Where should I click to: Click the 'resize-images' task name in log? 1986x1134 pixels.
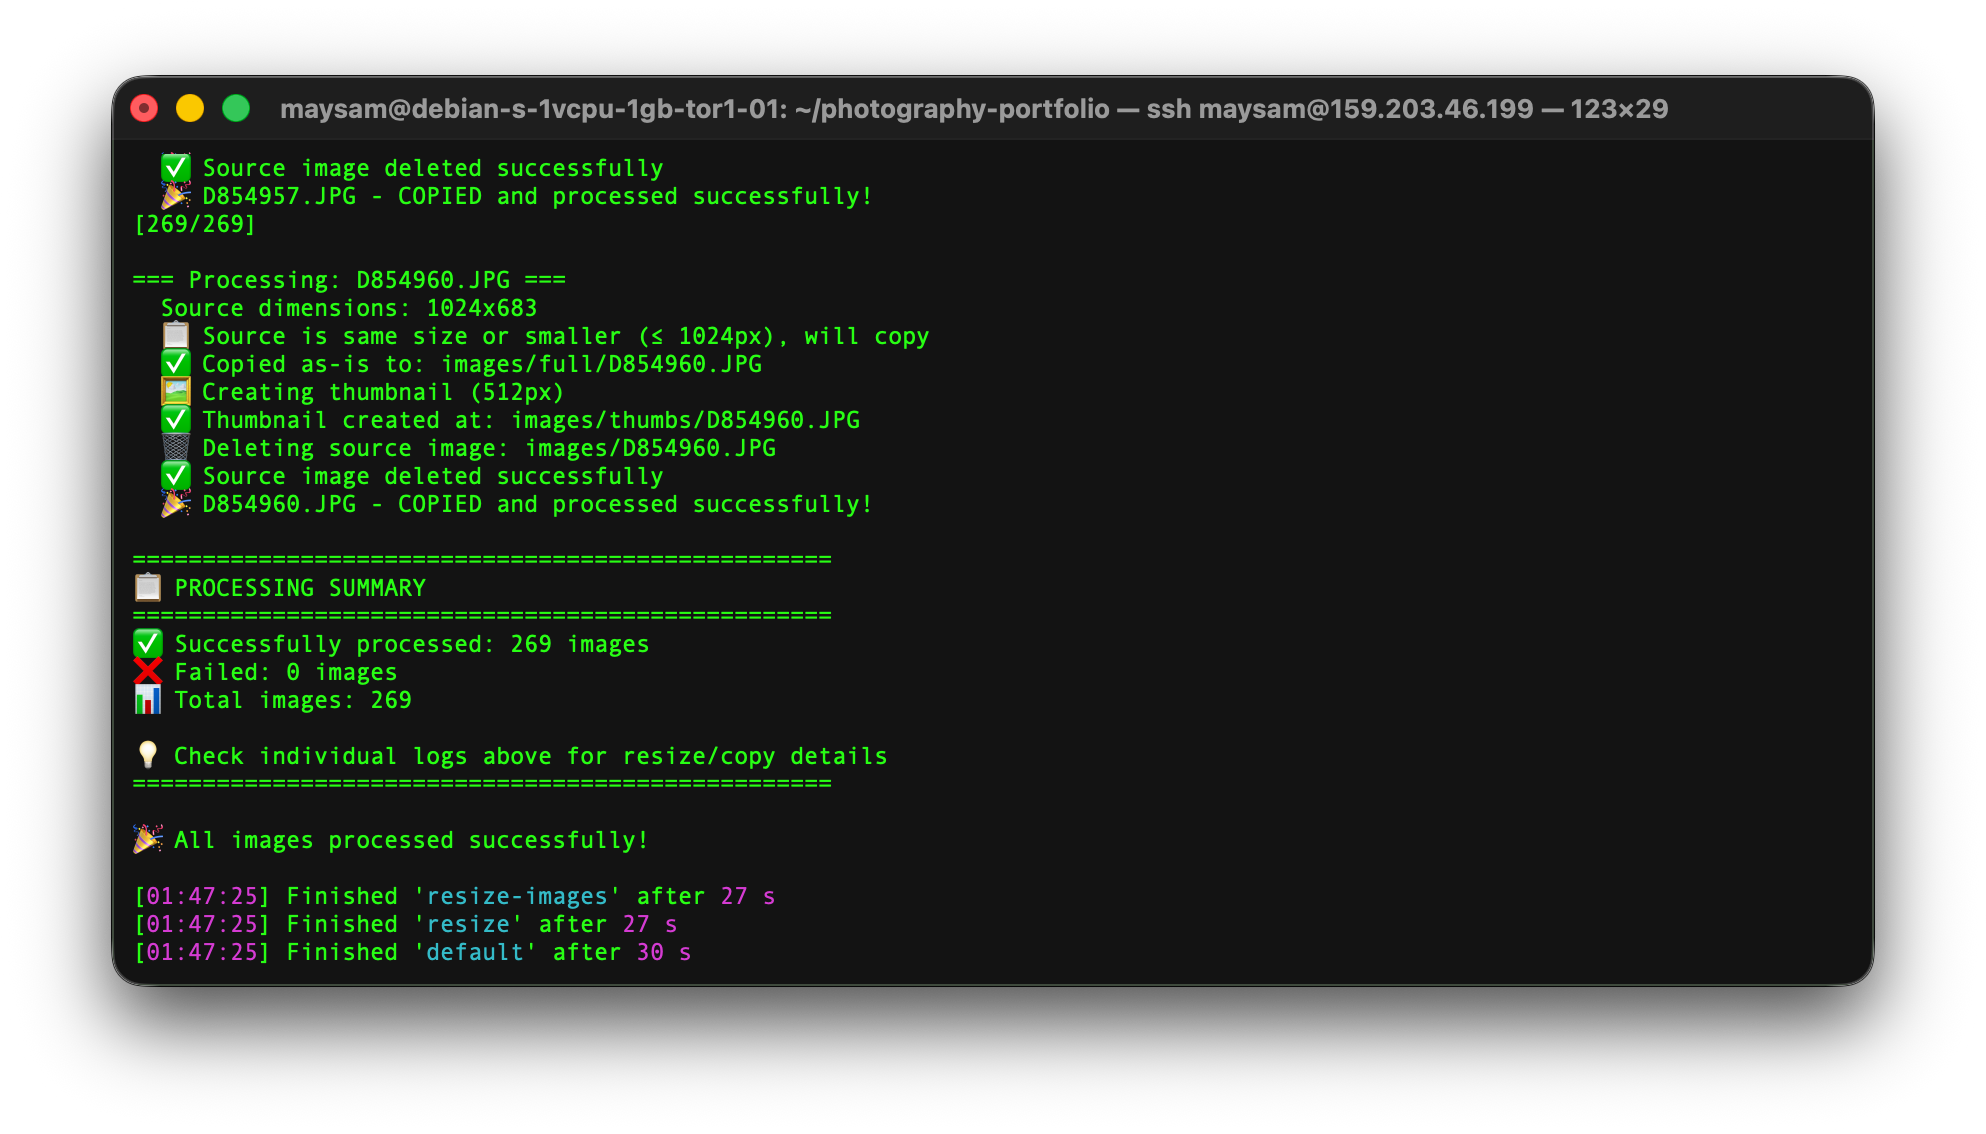click(517, 896)
